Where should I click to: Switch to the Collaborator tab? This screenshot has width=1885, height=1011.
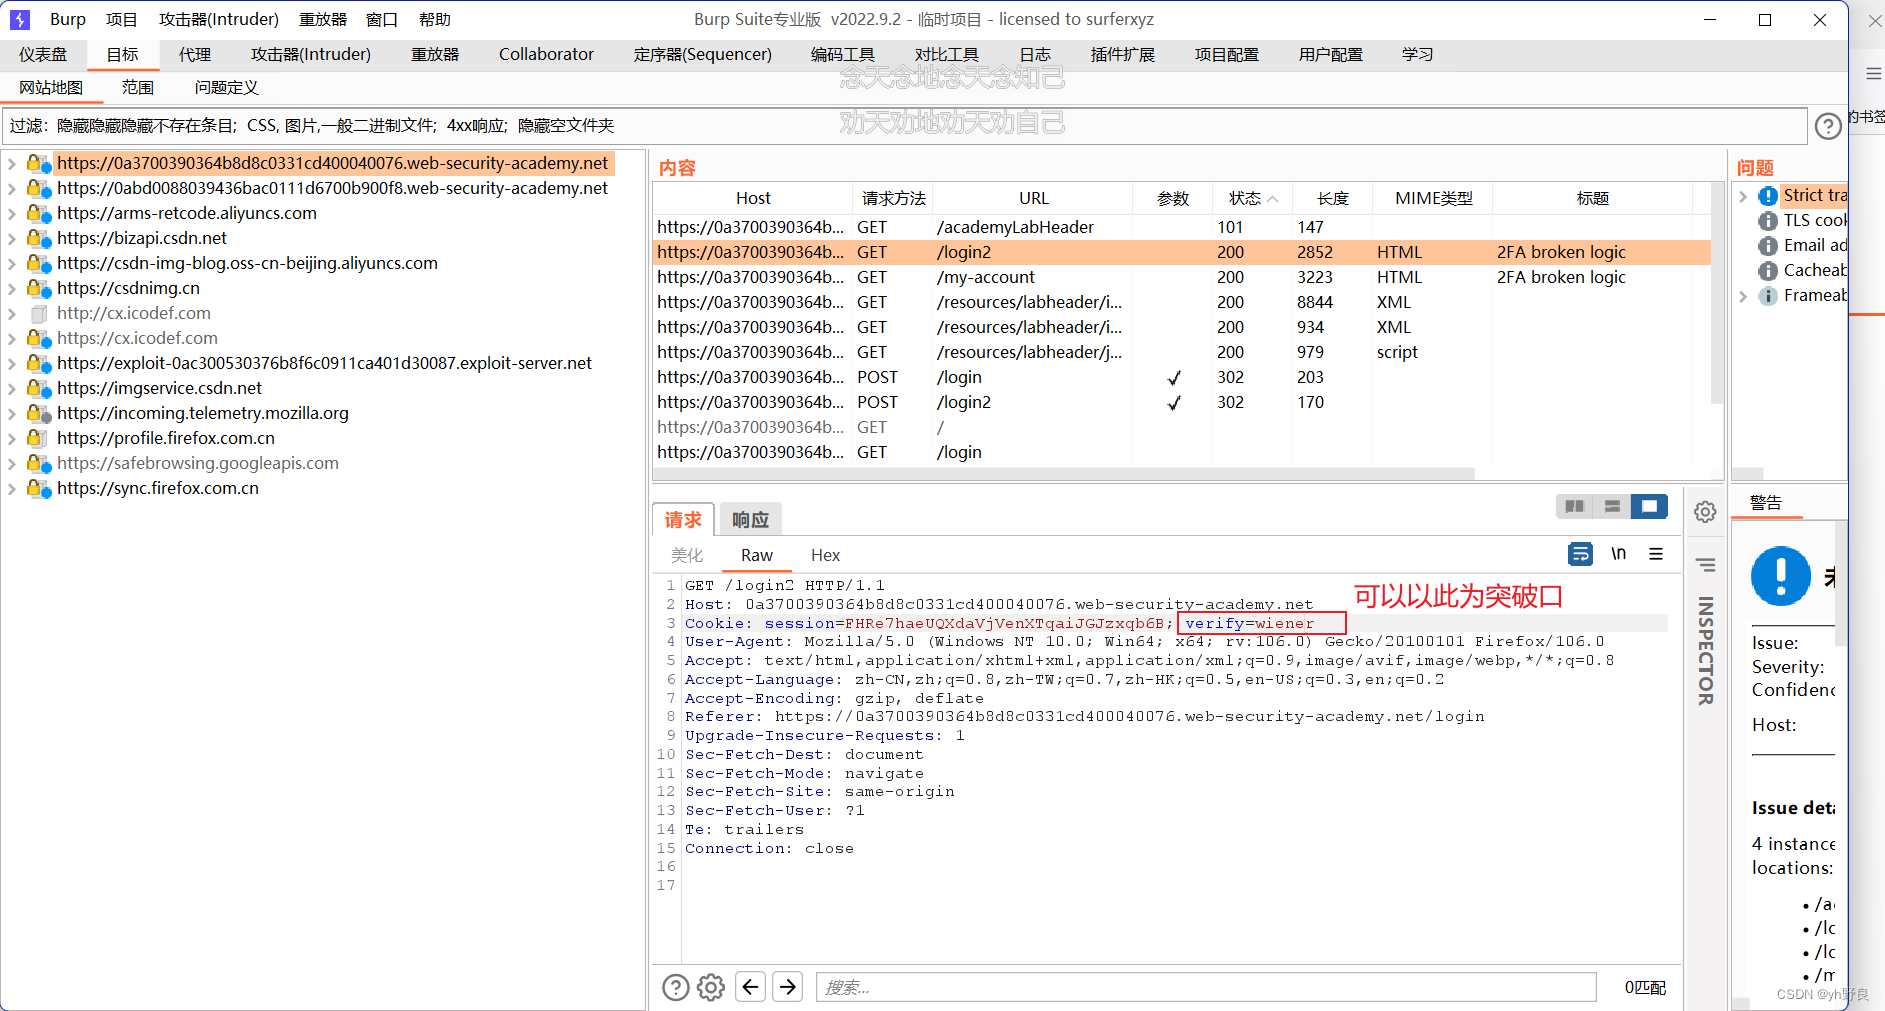tap(546, 54)
